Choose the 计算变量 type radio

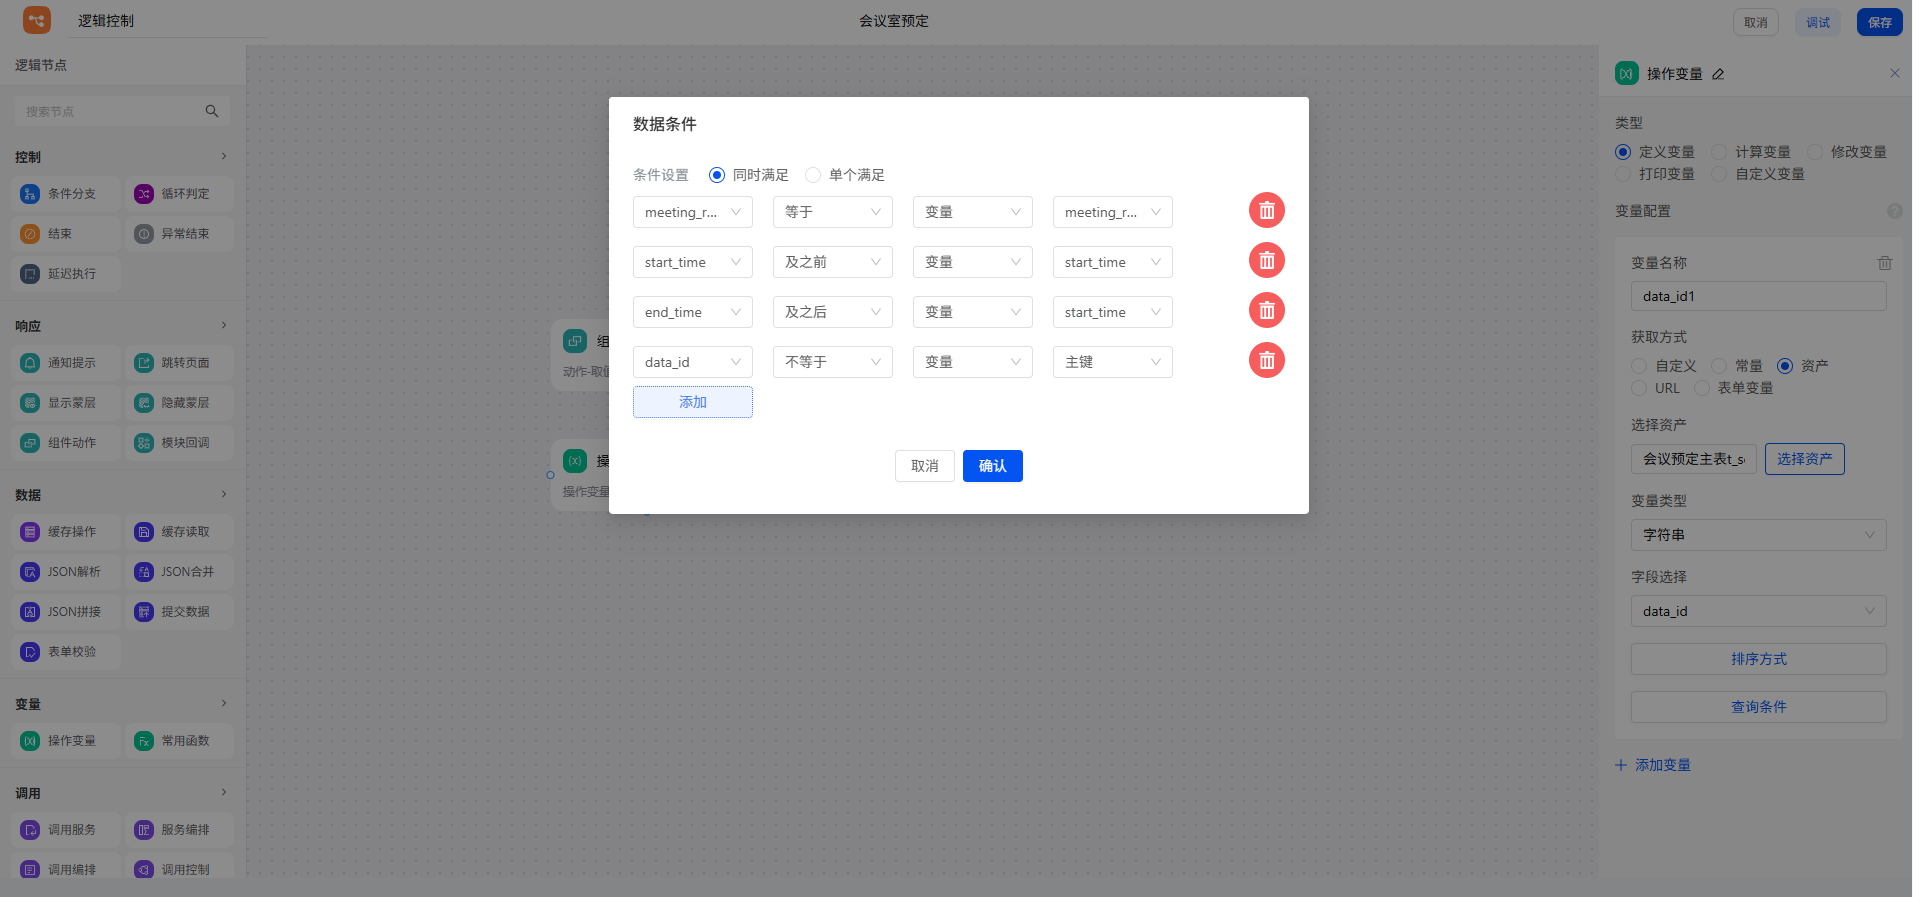click(x=1719, y=152)
